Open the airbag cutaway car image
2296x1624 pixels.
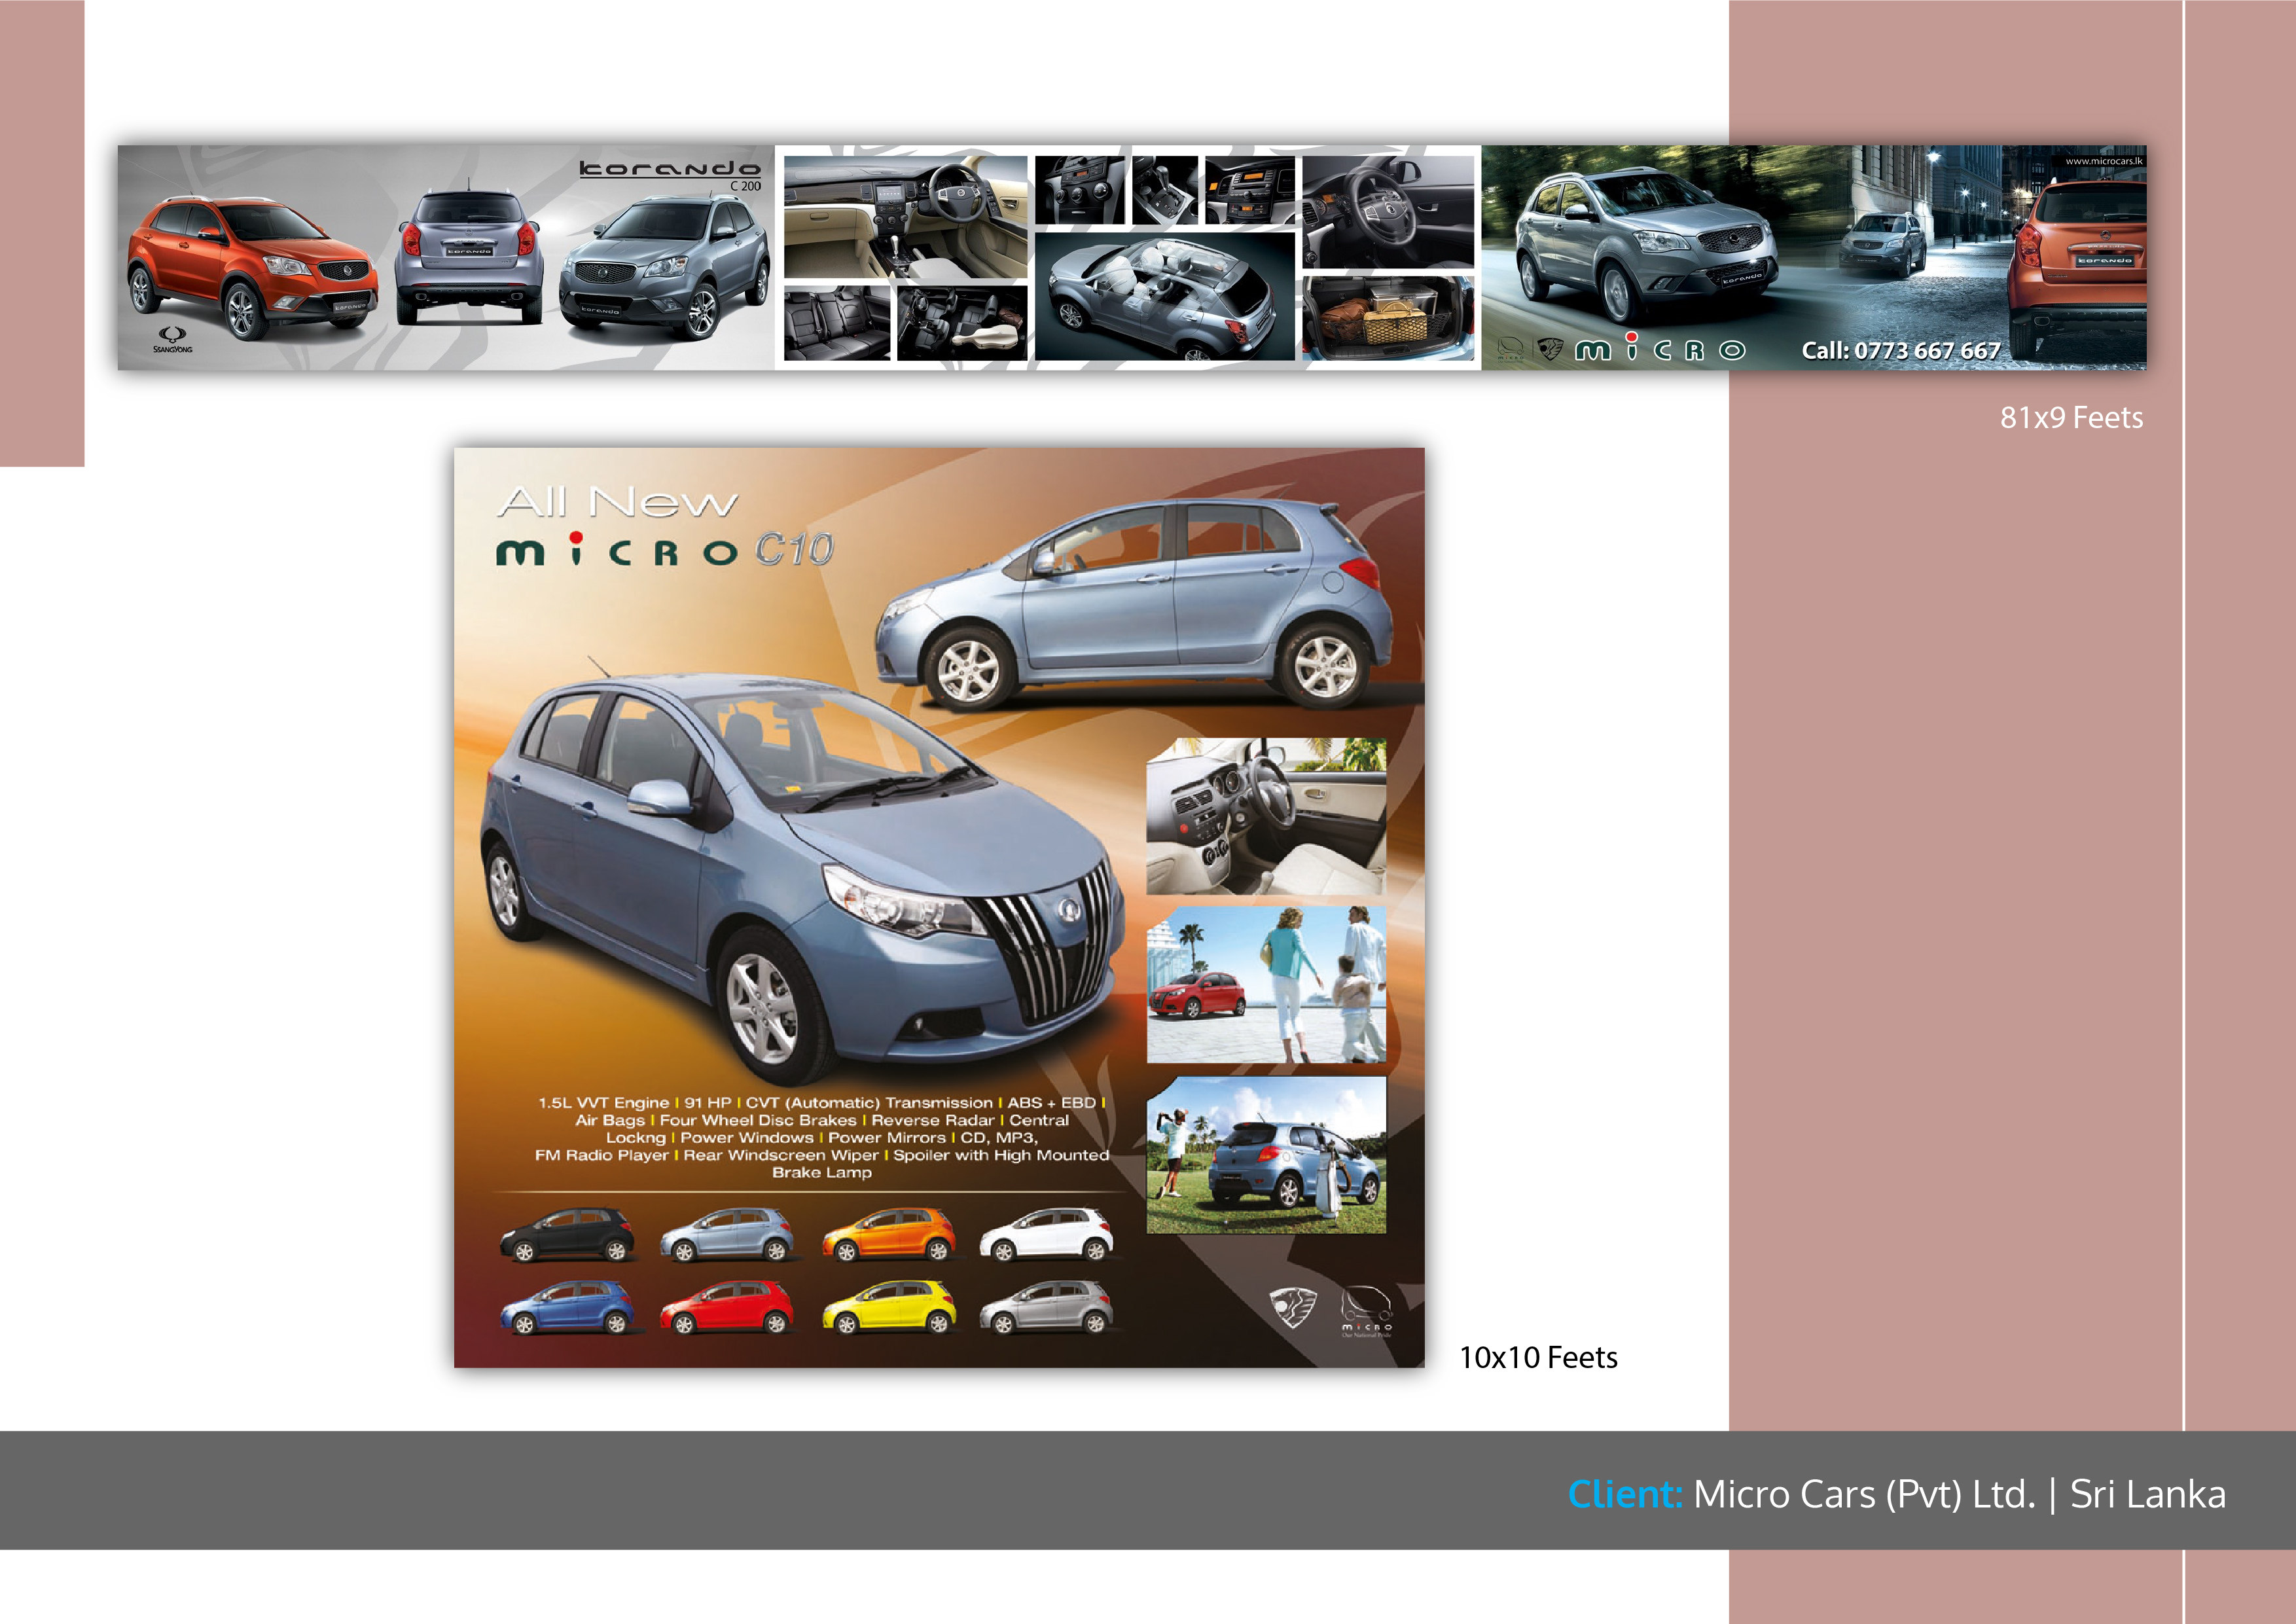(1164, 297)
